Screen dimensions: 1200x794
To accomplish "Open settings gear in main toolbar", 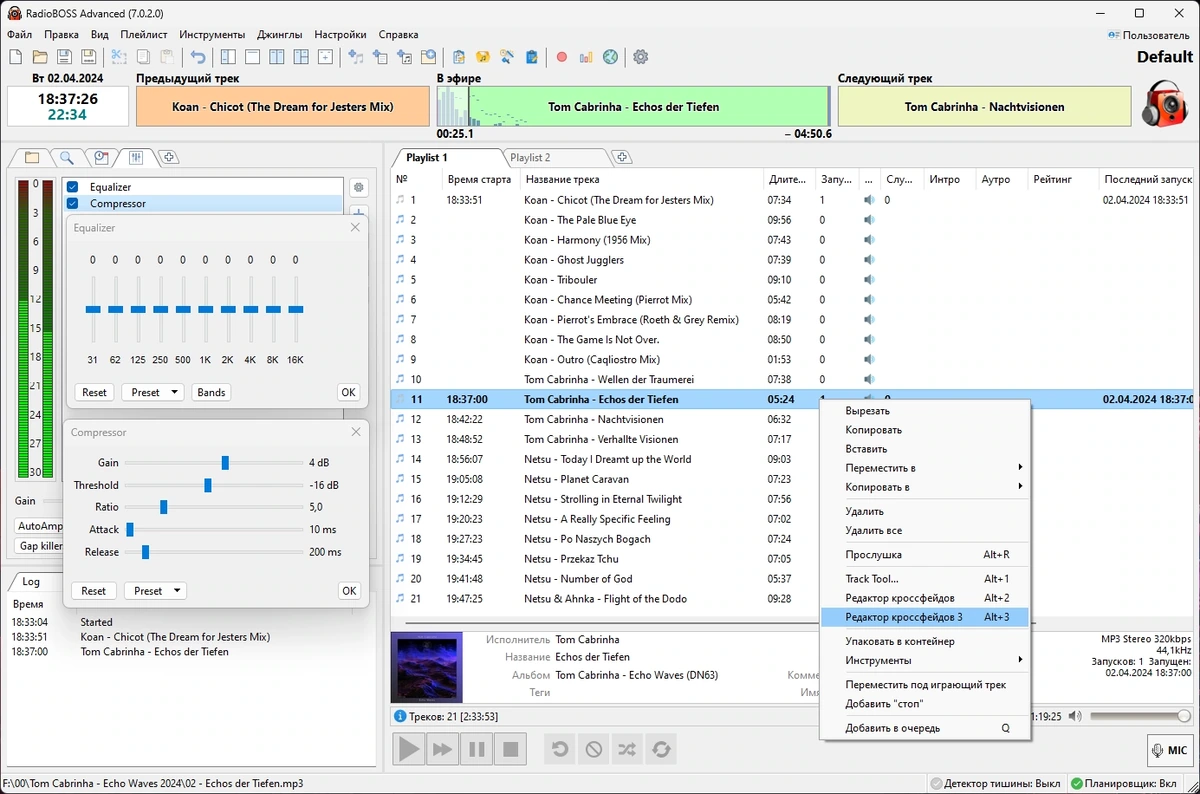I will click(641, 57).
